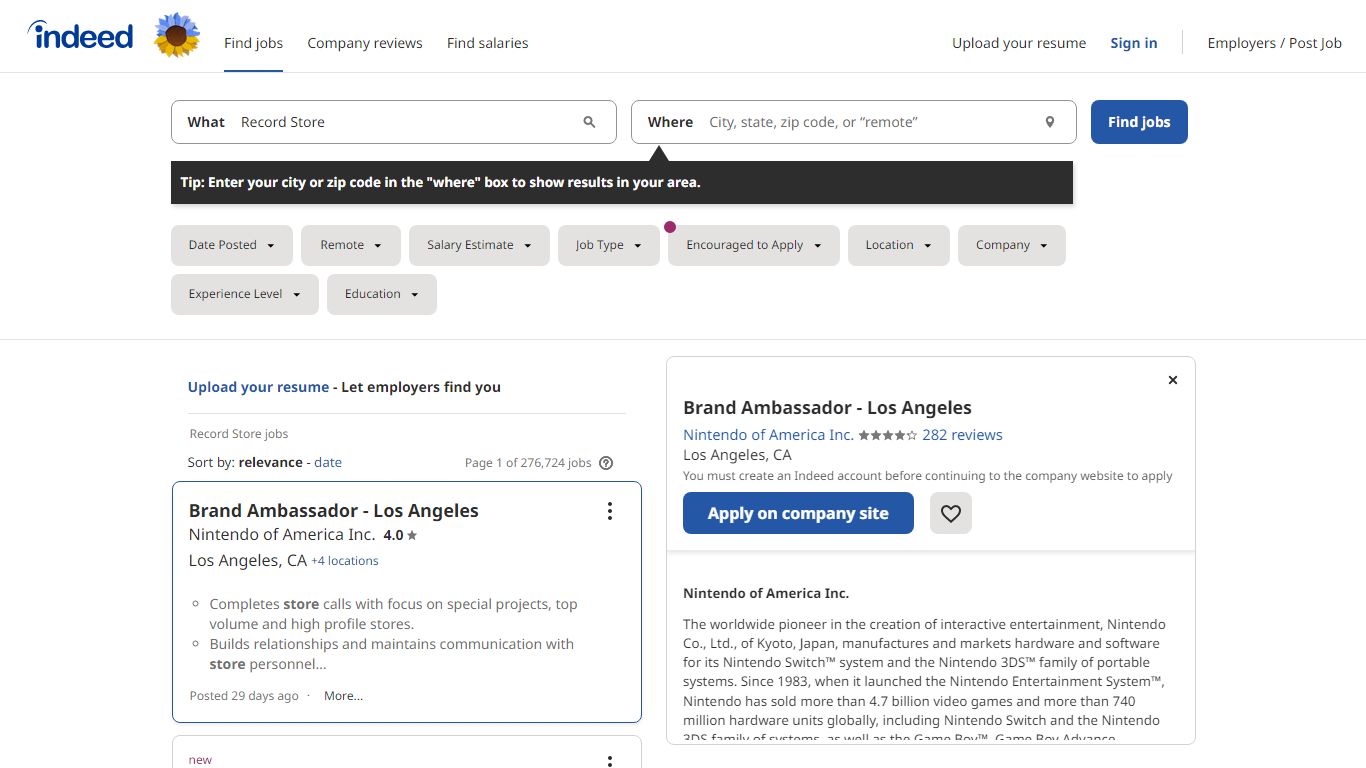Open the Location filter dropdown

pyautogui.click(x=899, y=245)
